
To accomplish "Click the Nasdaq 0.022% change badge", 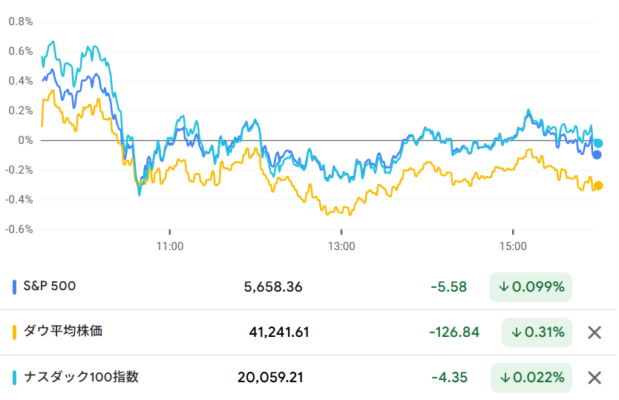I will (531, 378).
